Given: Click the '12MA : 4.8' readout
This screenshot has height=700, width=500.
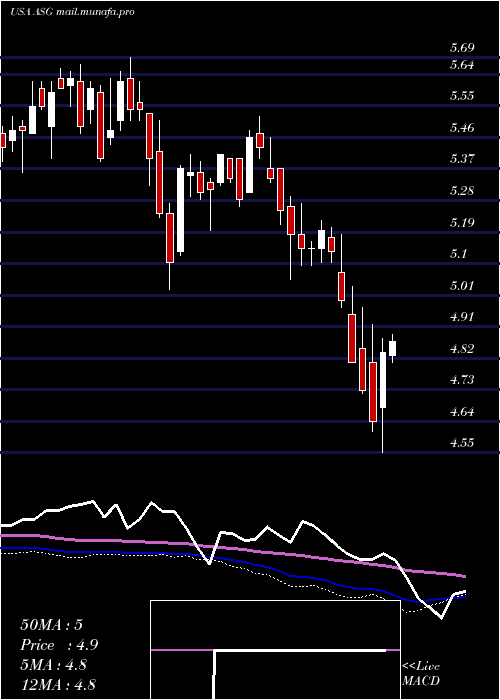Looking at the screenshot, I should tap(58, 685).
